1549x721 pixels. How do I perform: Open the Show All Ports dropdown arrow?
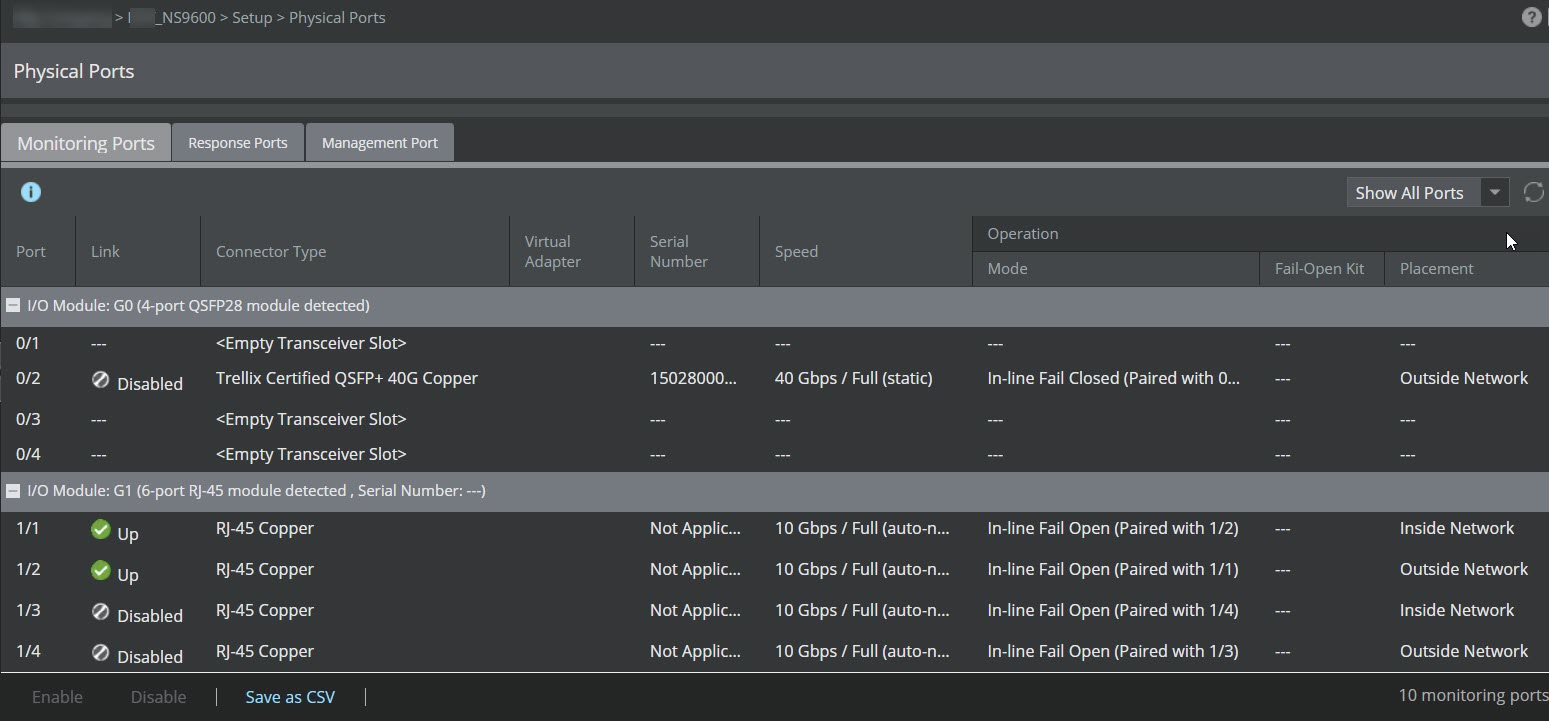click(x=1495, y=193)
